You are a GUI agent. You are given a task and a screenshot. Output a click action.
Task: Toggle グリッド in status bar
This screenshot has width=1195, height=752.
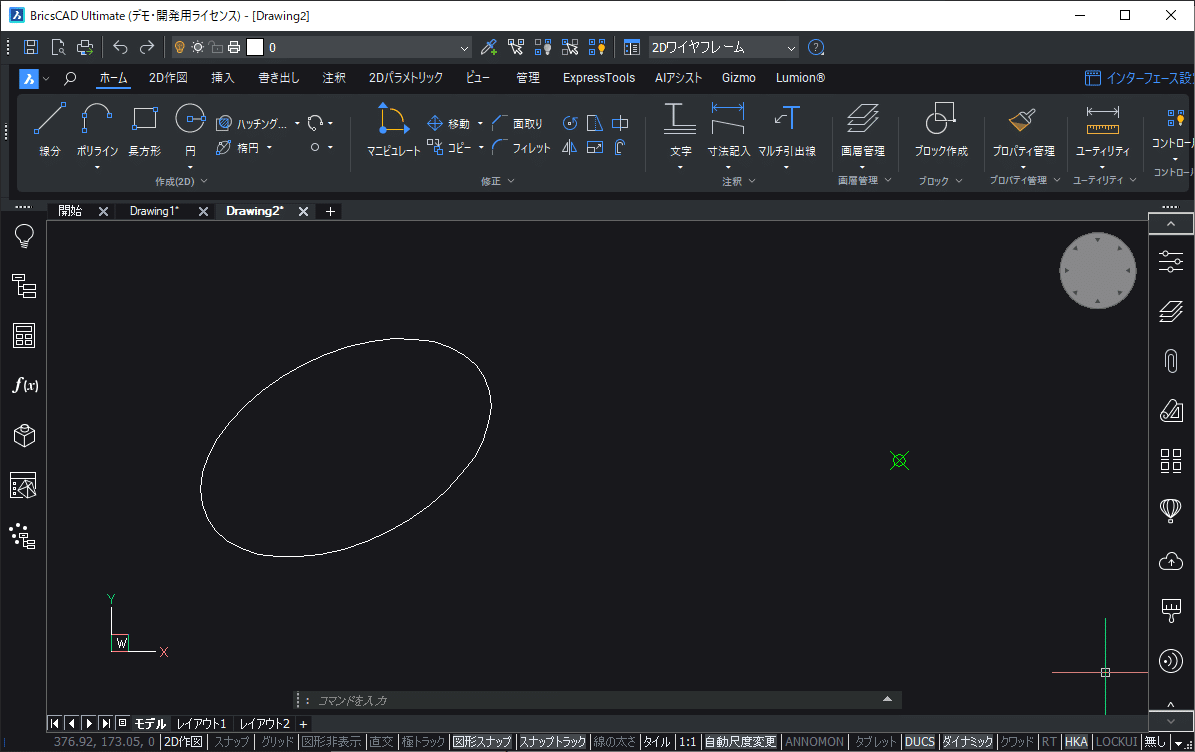(277, 741)
